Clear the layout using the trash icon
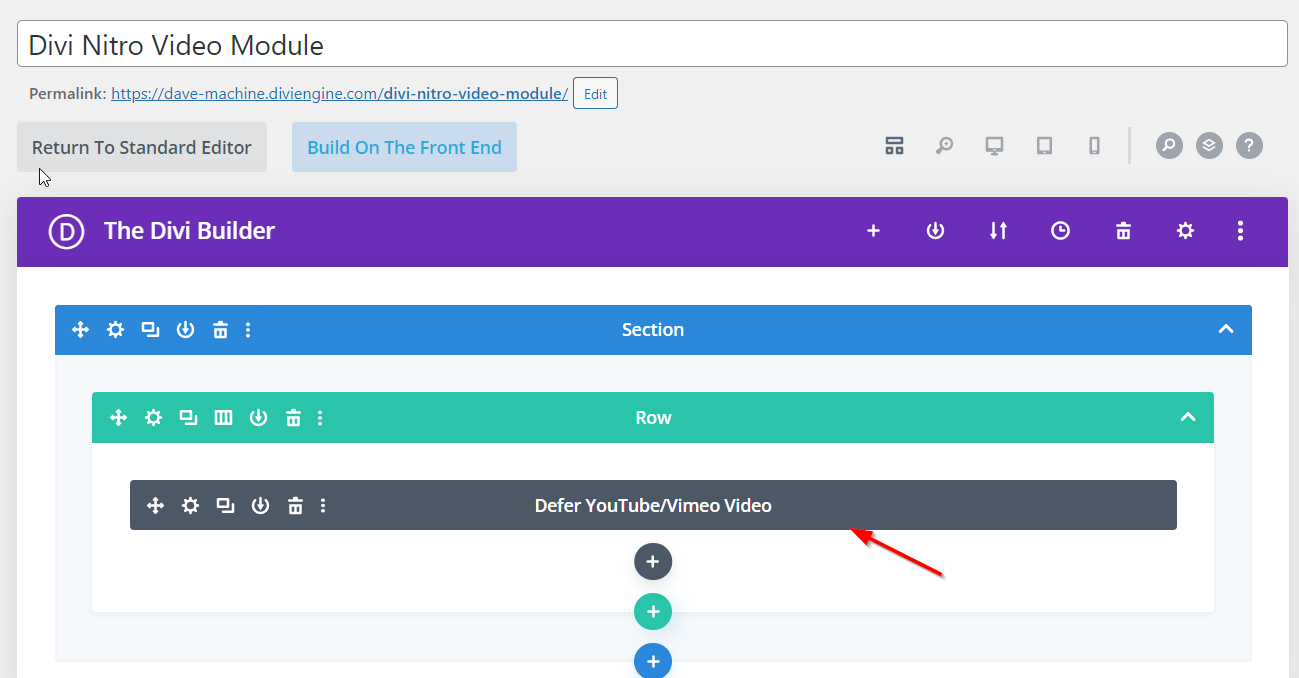1299x678 pixels. [x=1123, y=231]
